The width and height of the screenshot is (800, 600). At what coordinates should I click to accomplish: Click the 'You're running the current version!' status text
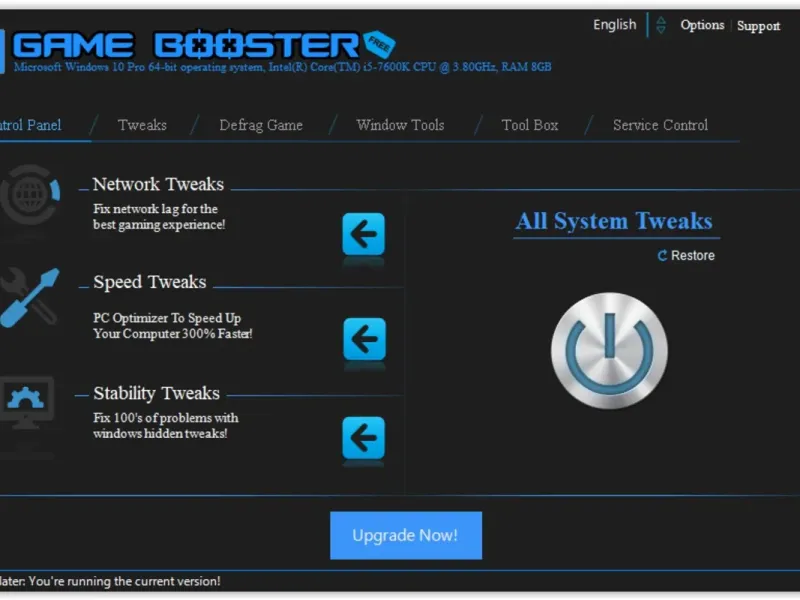tap(124, 581)
